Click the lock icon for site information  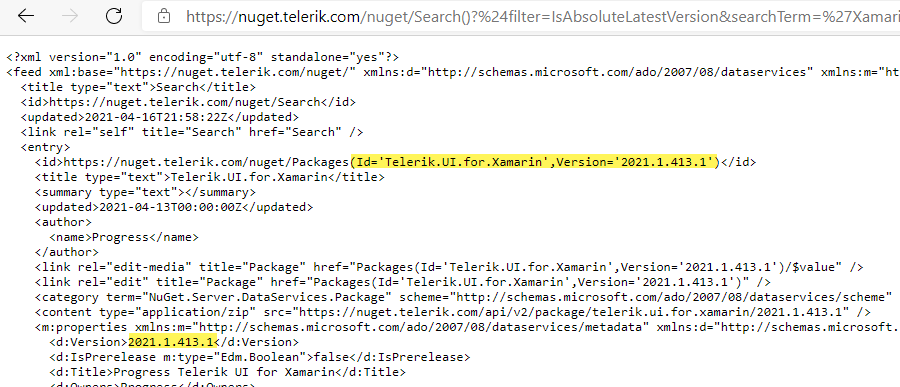pos(164,16)
